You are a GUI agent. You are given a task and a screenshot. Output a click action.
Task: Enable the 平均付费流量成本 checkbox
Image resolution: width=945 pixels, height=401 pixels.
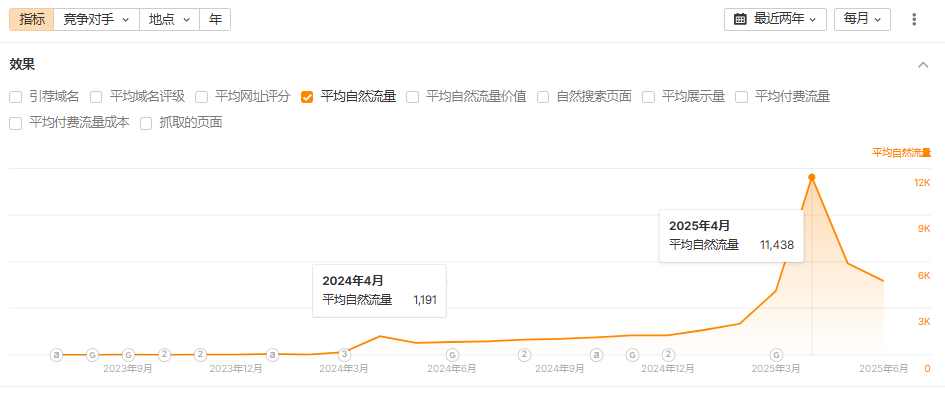pyautogui.click(x=16, y=123)
